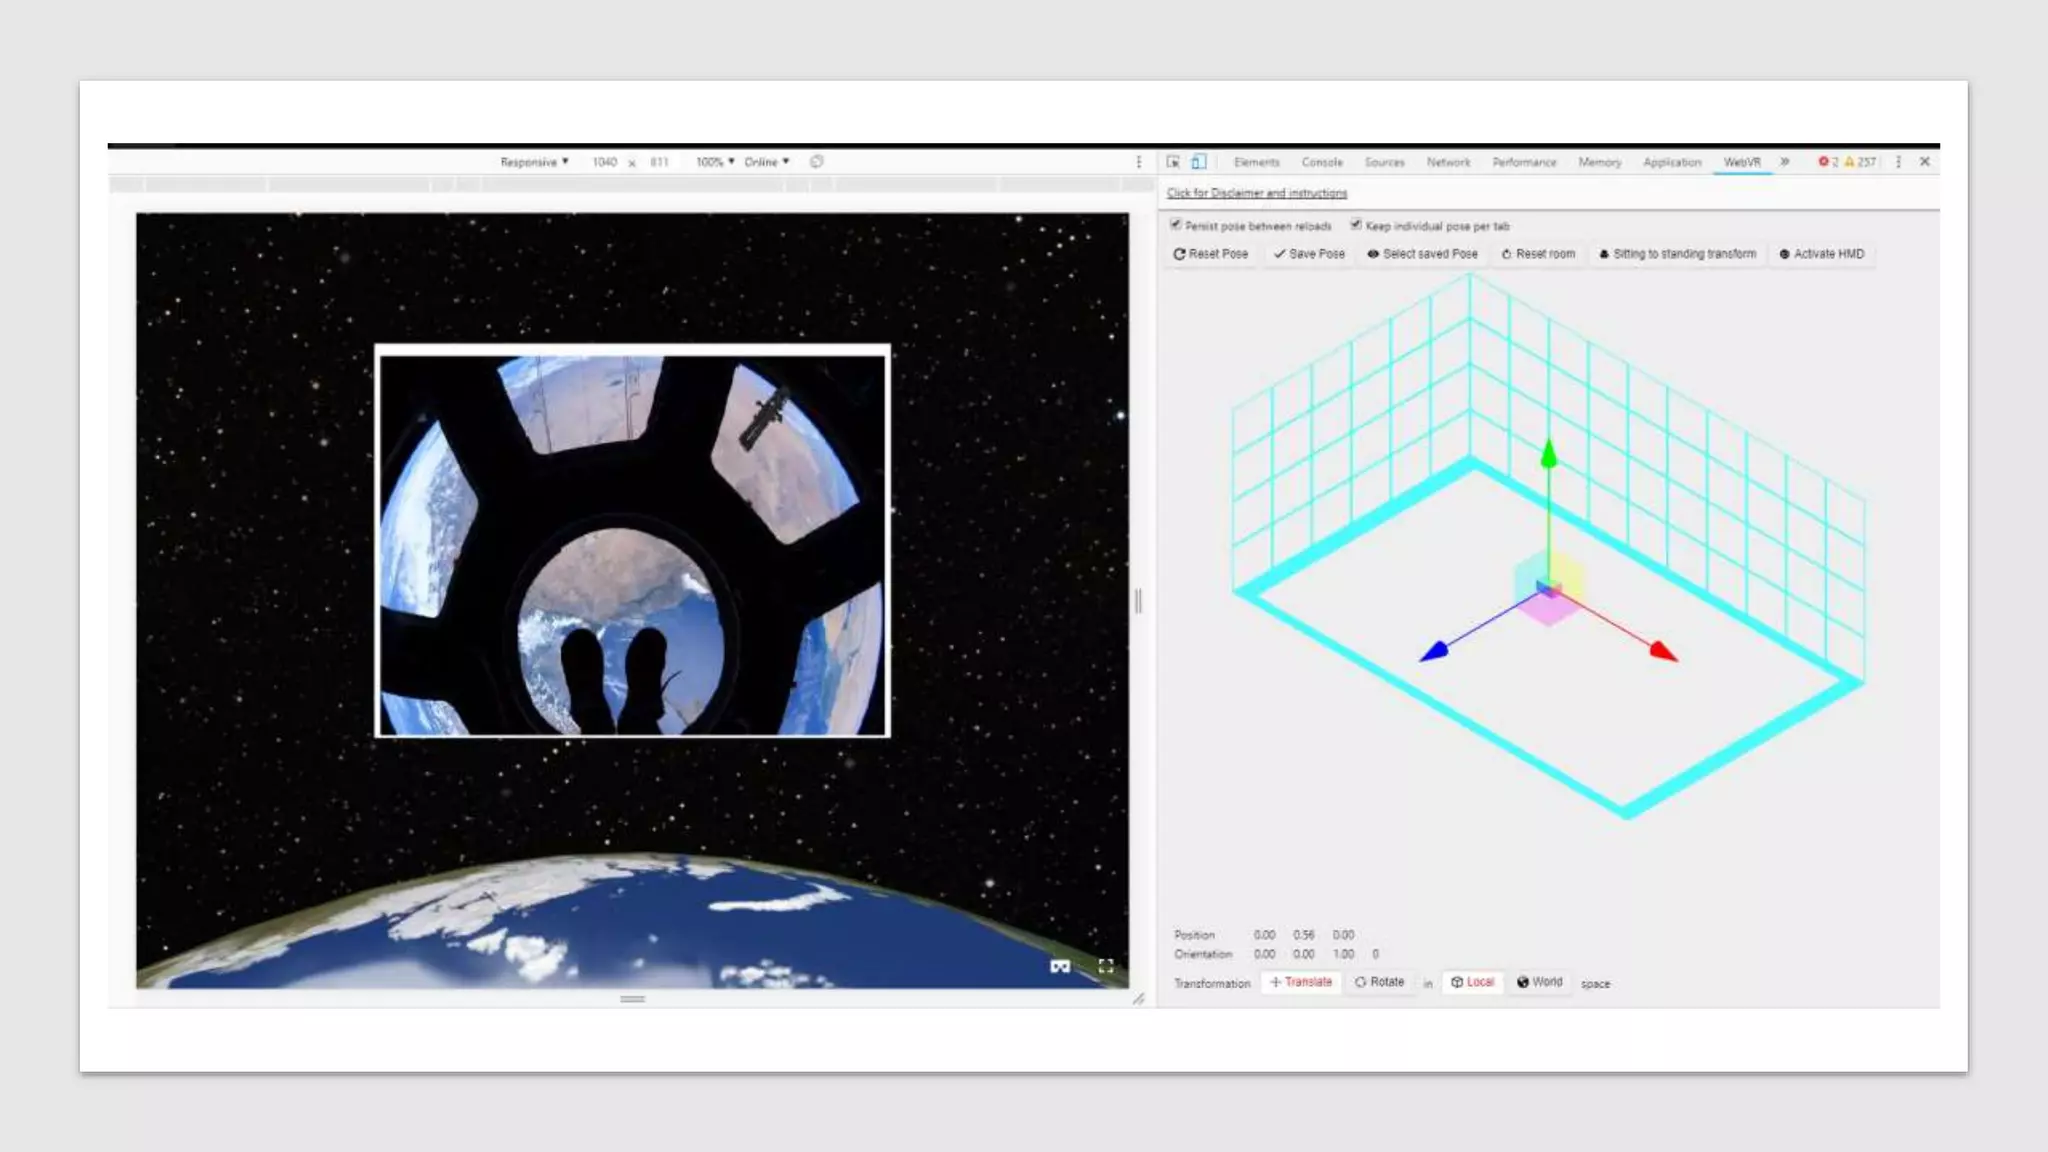2048x1152 pixels.
Task: Click the rotate device orientation icon
Action: [x=817, y=162]
